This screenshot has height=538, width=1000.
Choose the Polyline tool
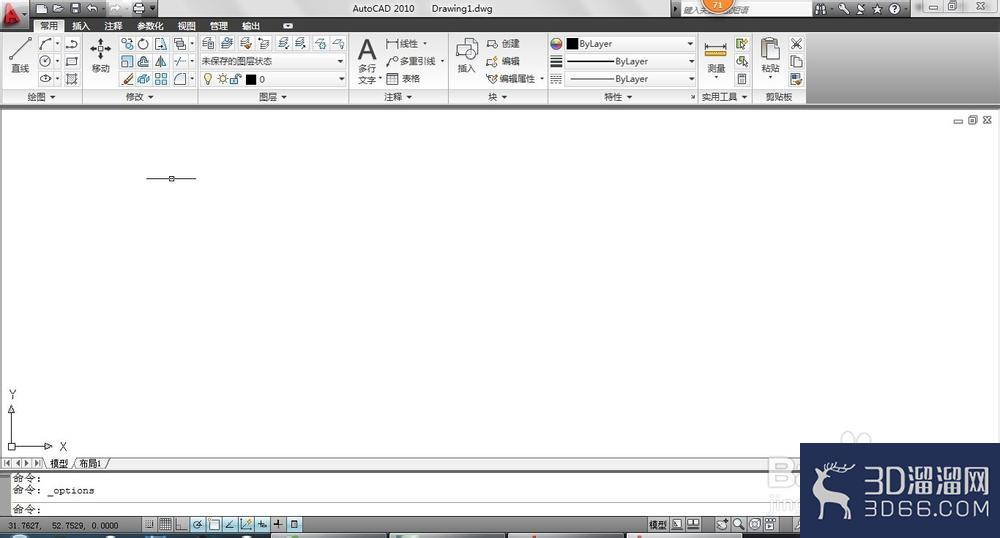point(71,43)
